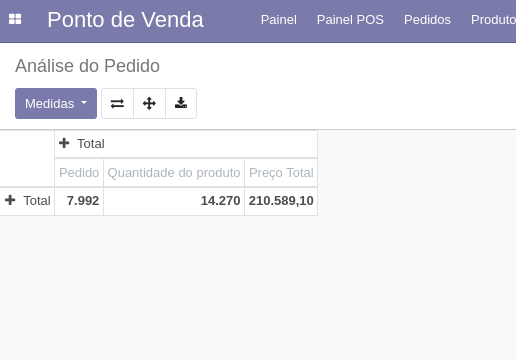Click the 210.589,10 price total cell
Image resolution: width=516 pixels, height=360 pixels.
[281, 201]
